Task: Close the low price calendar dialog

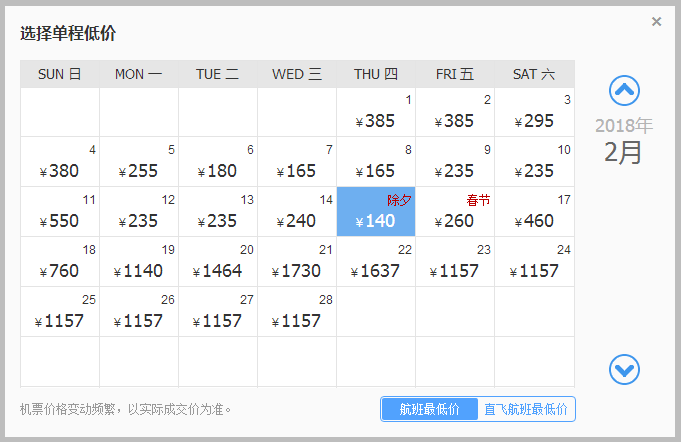Action: 656,22
